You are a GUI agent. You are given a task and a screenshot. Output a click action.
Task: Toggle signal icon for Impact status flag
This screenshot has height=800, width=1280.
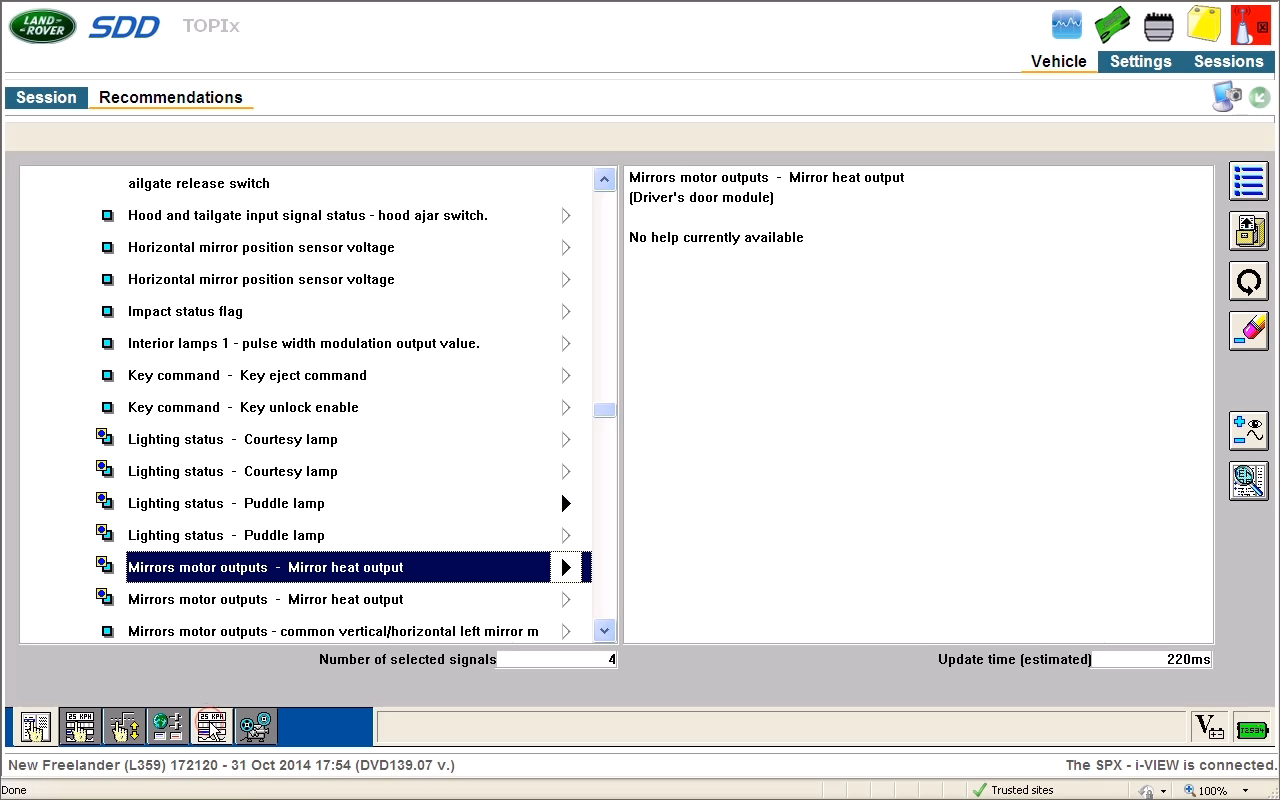pos(107,311)
